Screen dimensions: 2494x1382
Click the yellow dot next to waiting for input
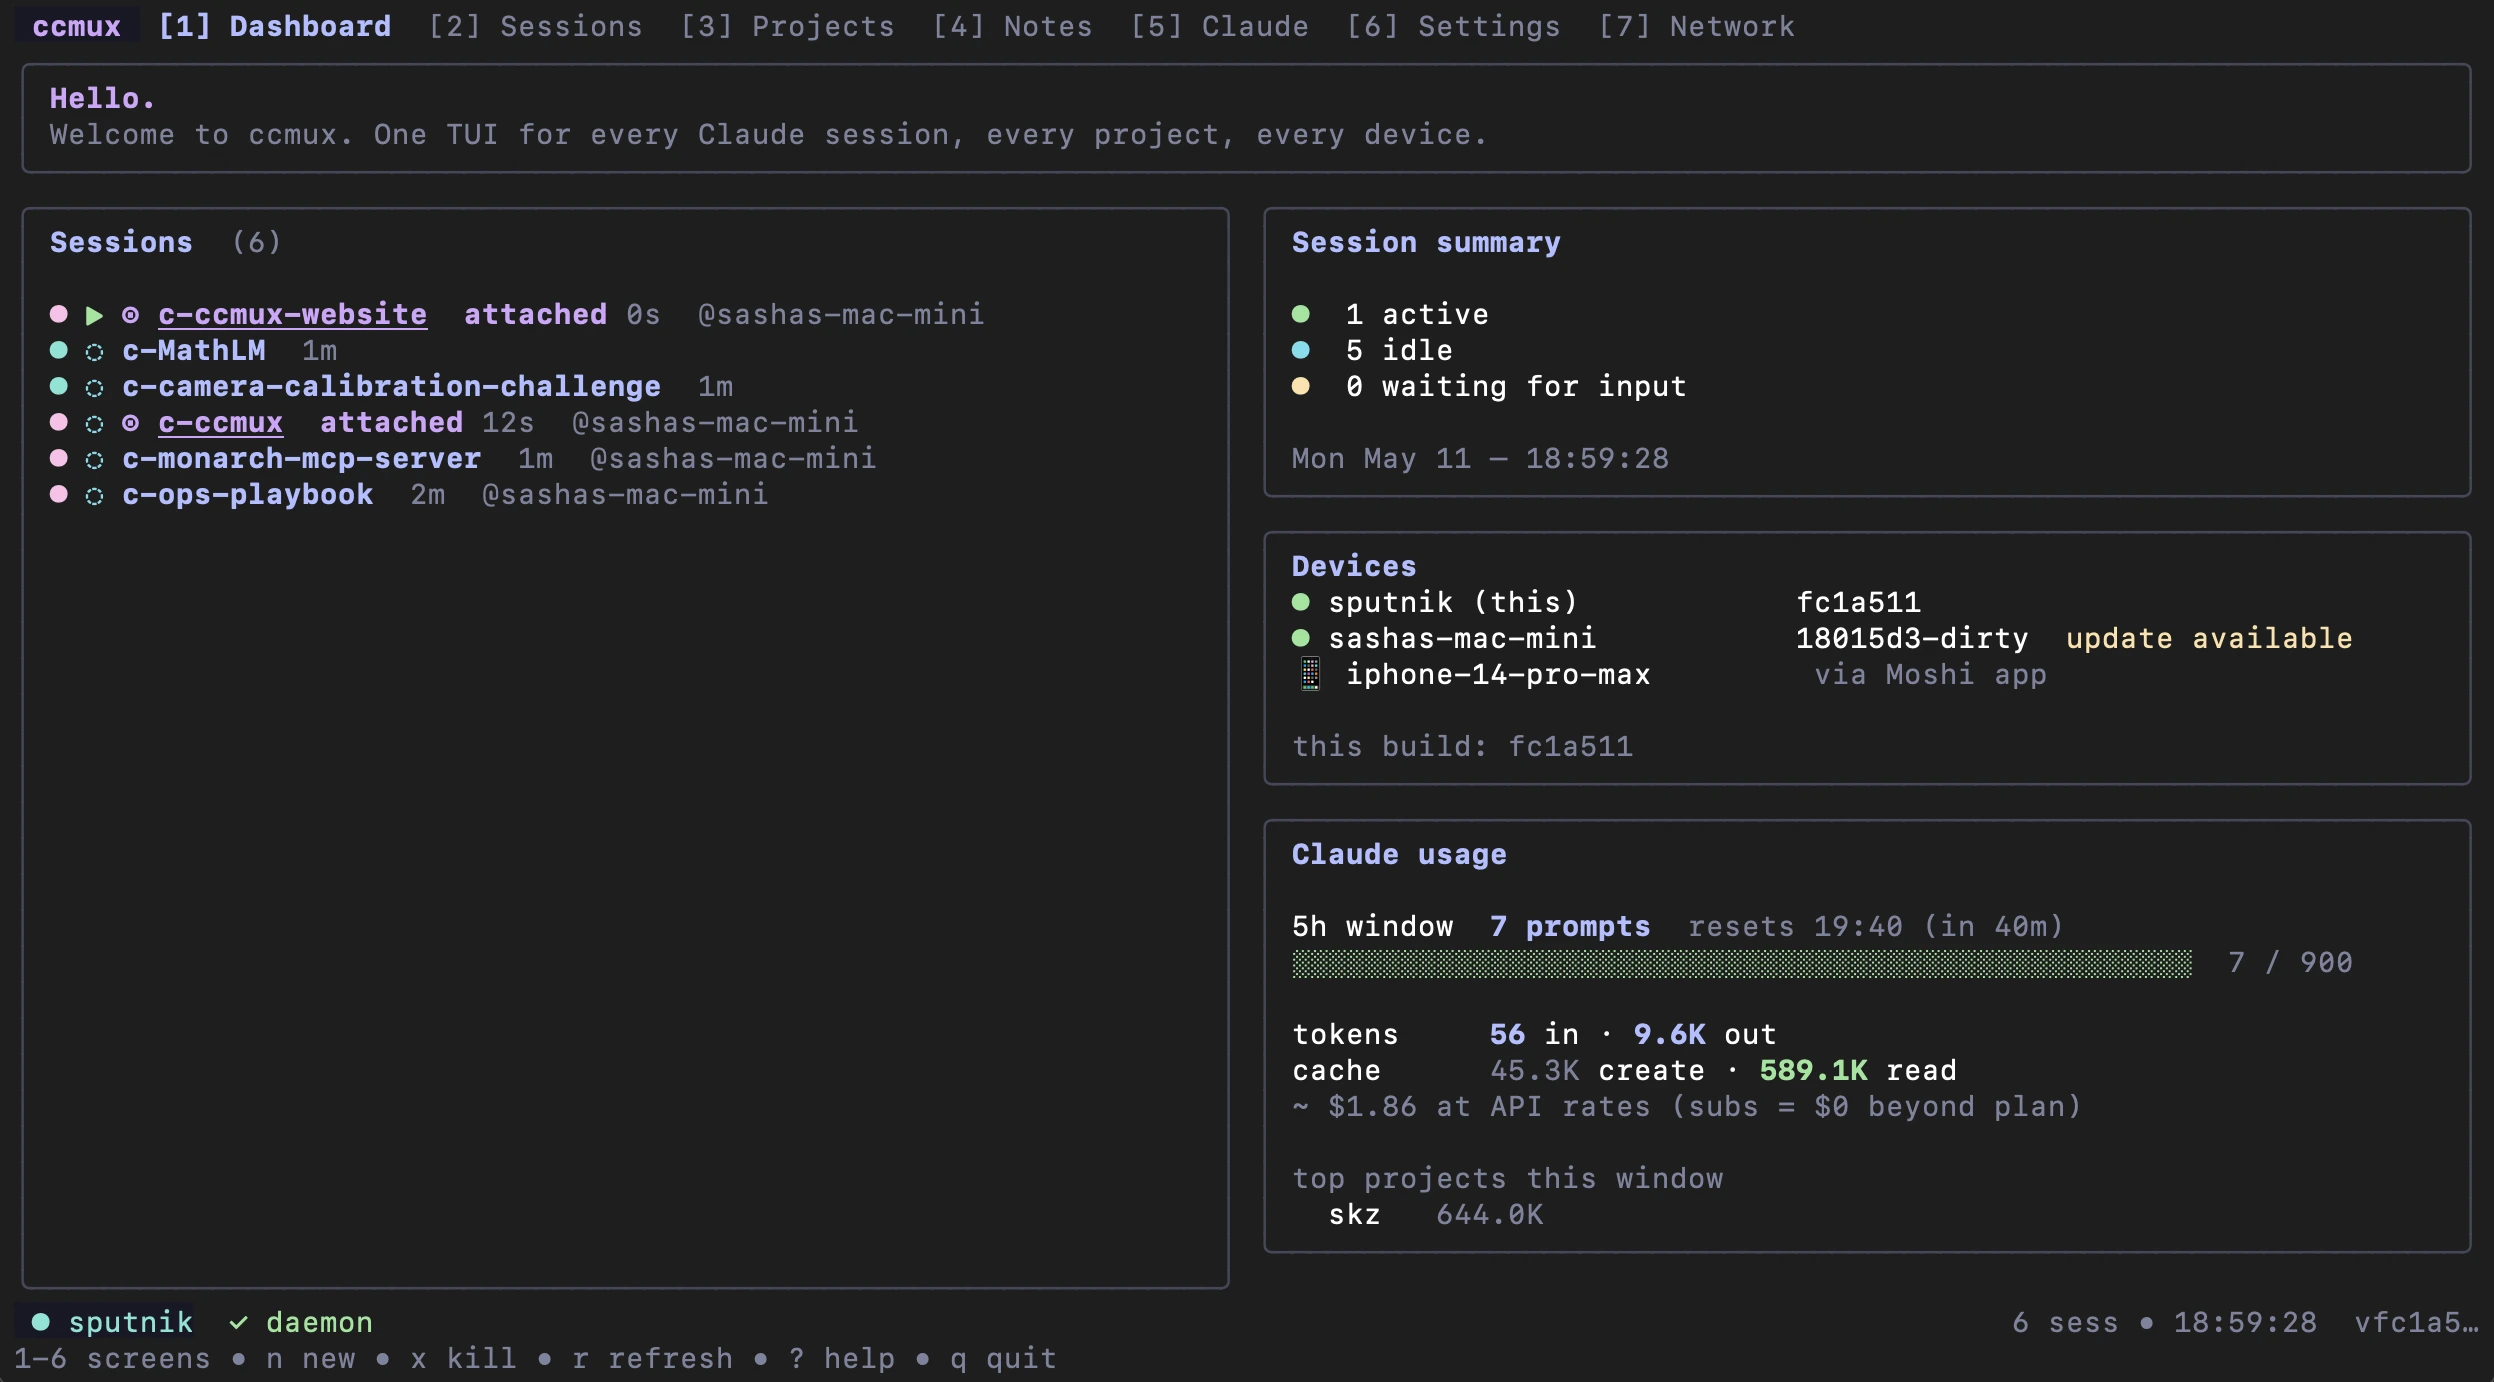pos(1301,386)
